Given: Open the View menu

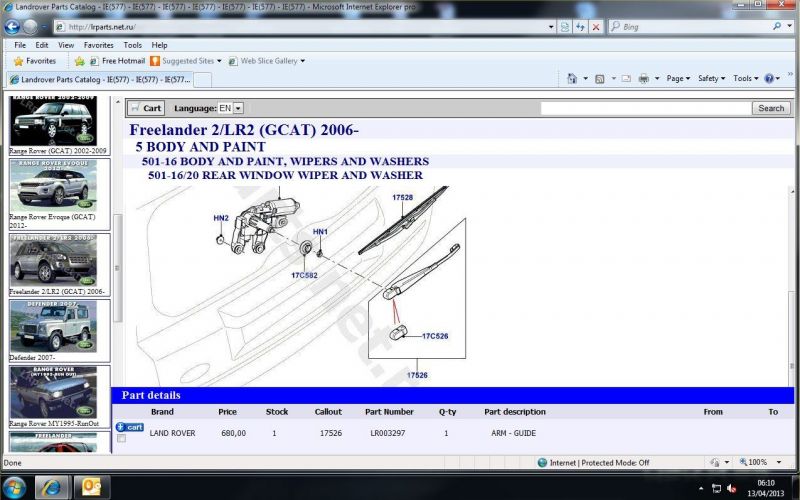Looking at the screenshot, I should pos(66,45).
